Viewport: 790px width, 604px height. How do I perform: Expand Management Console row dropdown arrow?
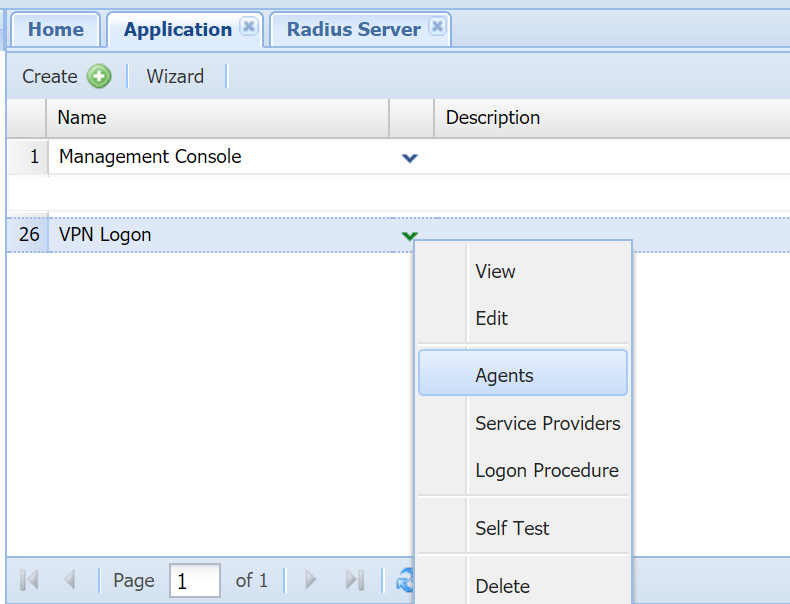coord(409,158)
